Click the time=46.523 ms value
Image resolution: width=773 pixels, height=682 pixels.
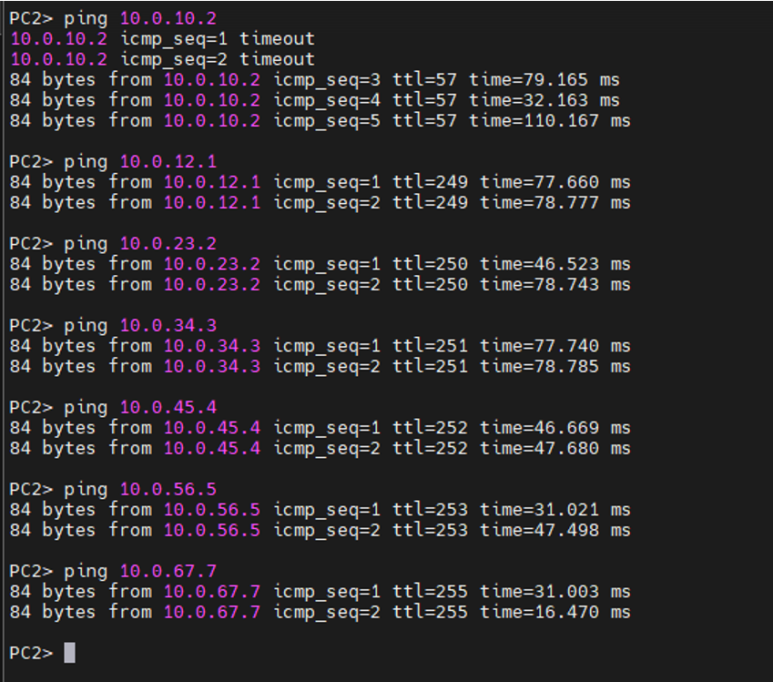[555, 264]
